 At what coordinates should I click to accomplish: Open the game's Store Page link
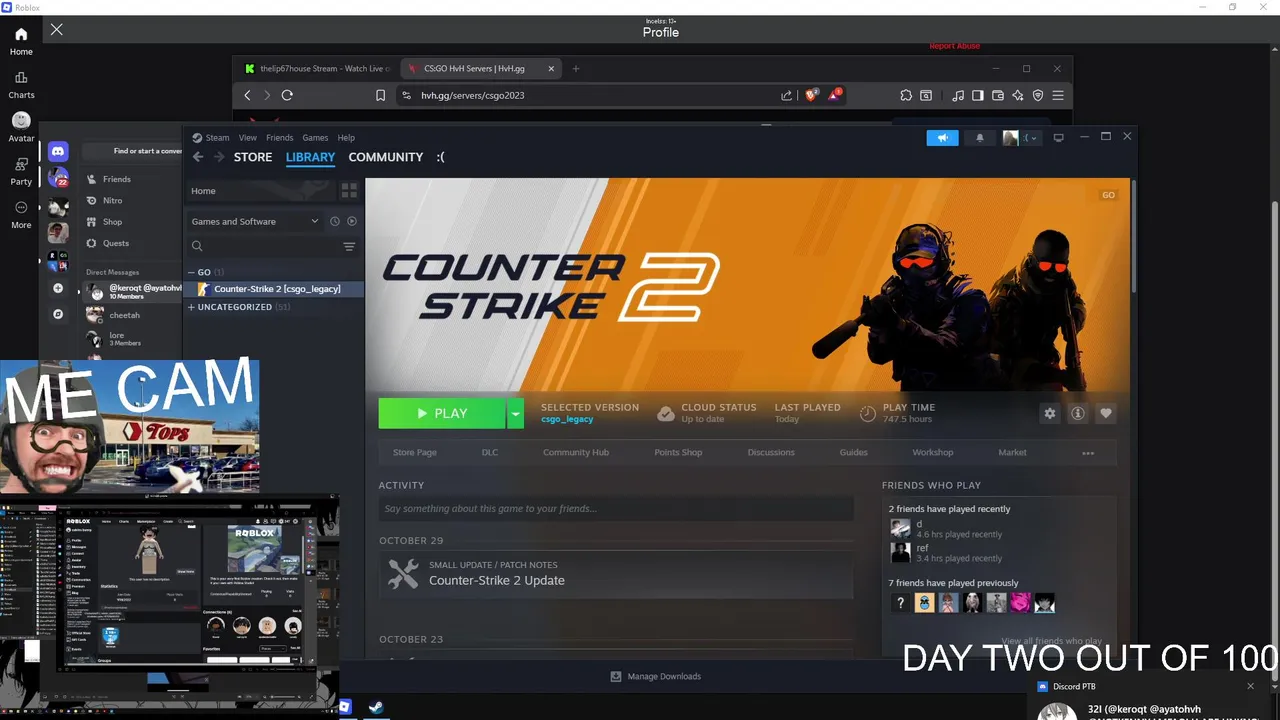415,452
